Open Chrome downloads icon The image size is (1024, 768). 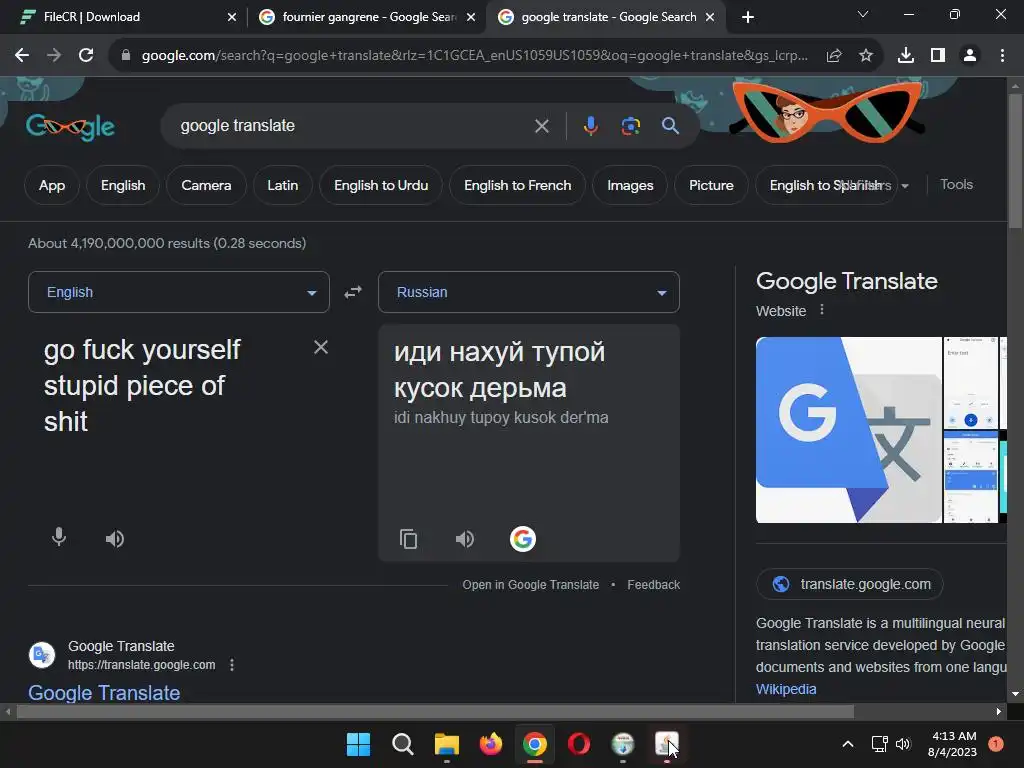[x=905, y=56]
